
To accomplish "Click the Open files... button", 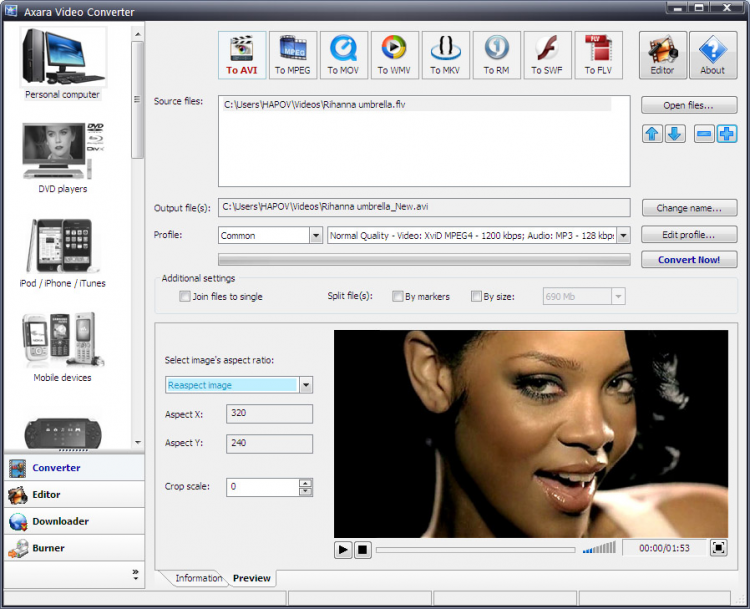I will coord(689,106).
